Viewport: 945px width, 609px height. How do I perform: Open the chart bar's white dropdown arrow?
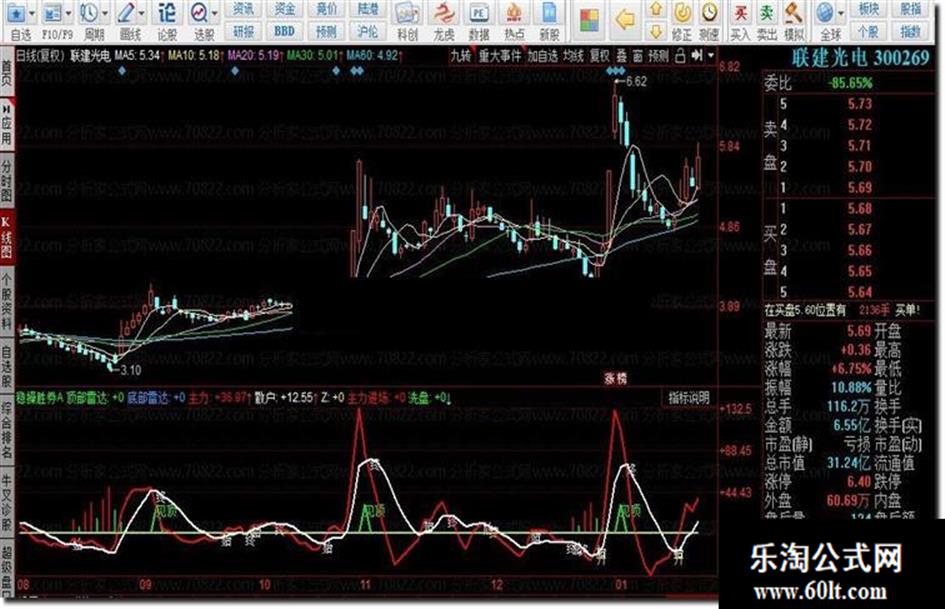click(711, 56)
